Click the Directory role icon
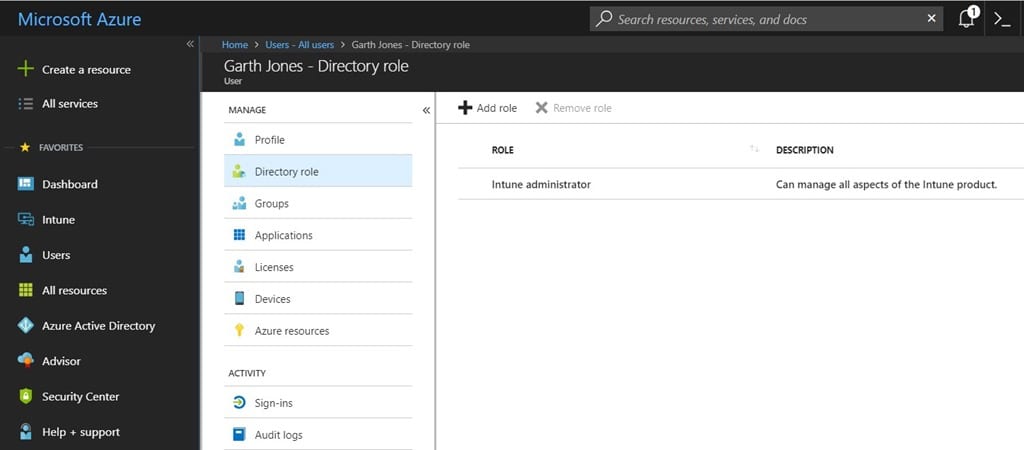This screenshot has width=1024, height=450. coord(239,172)
